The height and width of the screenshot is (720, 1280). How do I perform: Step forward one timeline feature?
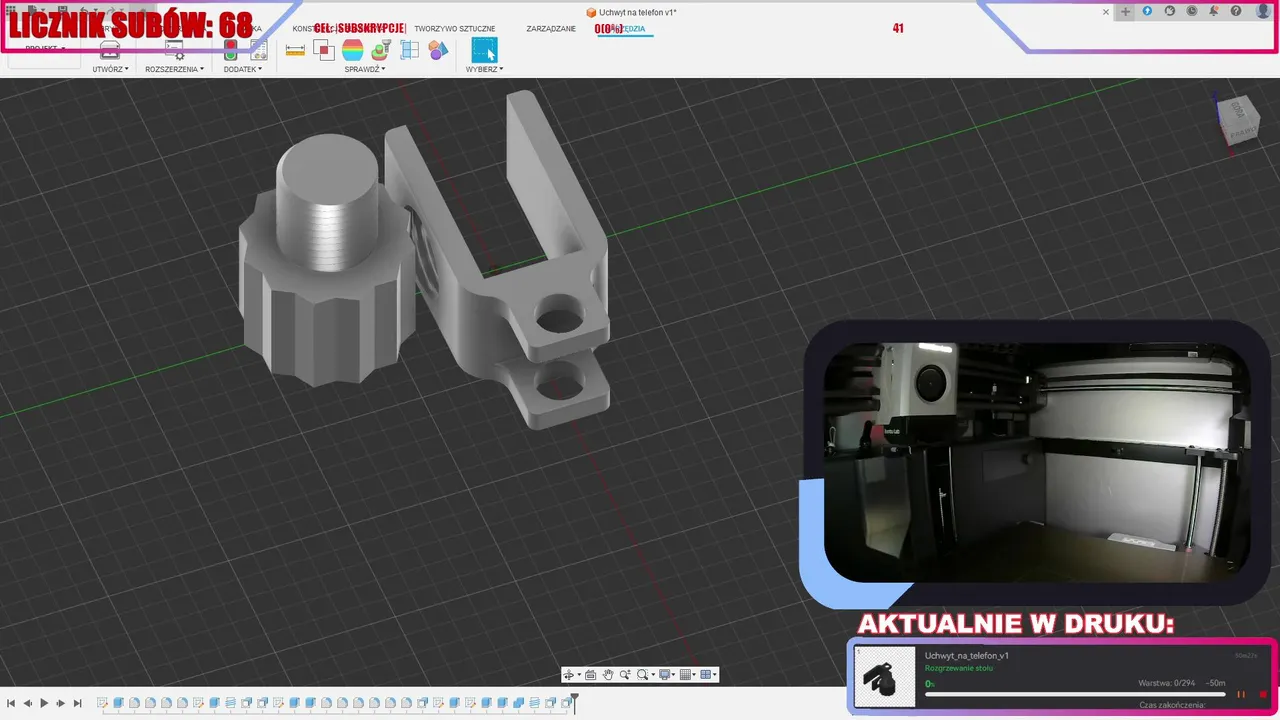(x=61, y=704)
